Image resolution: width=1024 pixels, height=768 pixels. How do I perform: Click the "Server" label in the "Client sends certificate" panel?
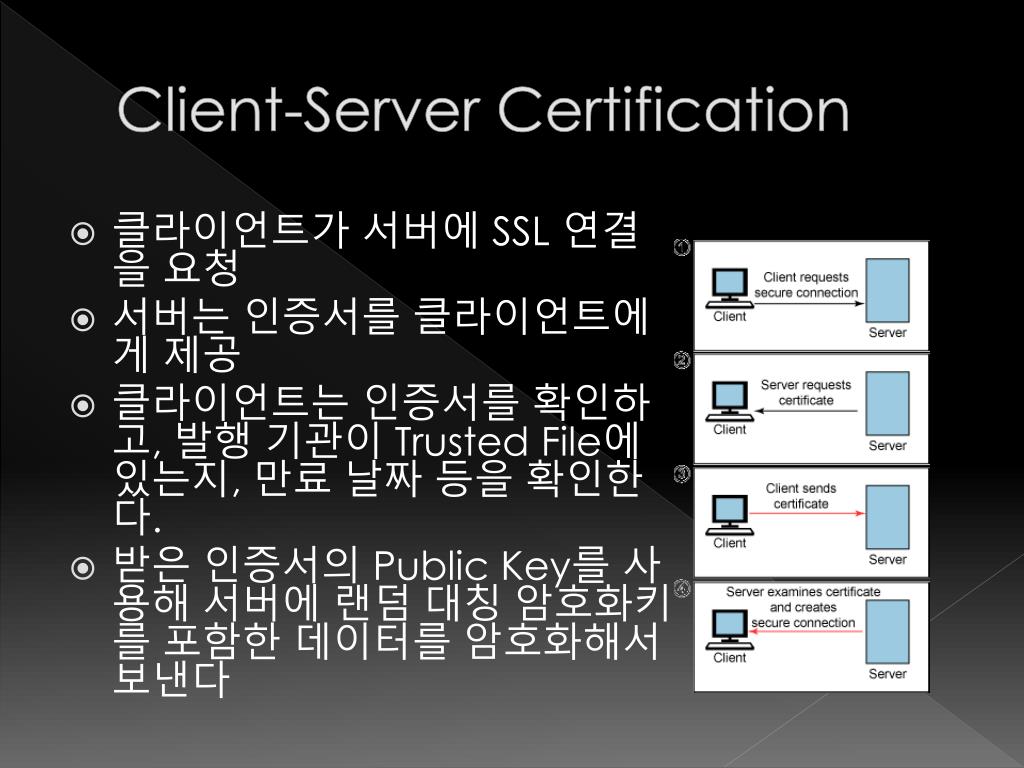coord(888,559)
